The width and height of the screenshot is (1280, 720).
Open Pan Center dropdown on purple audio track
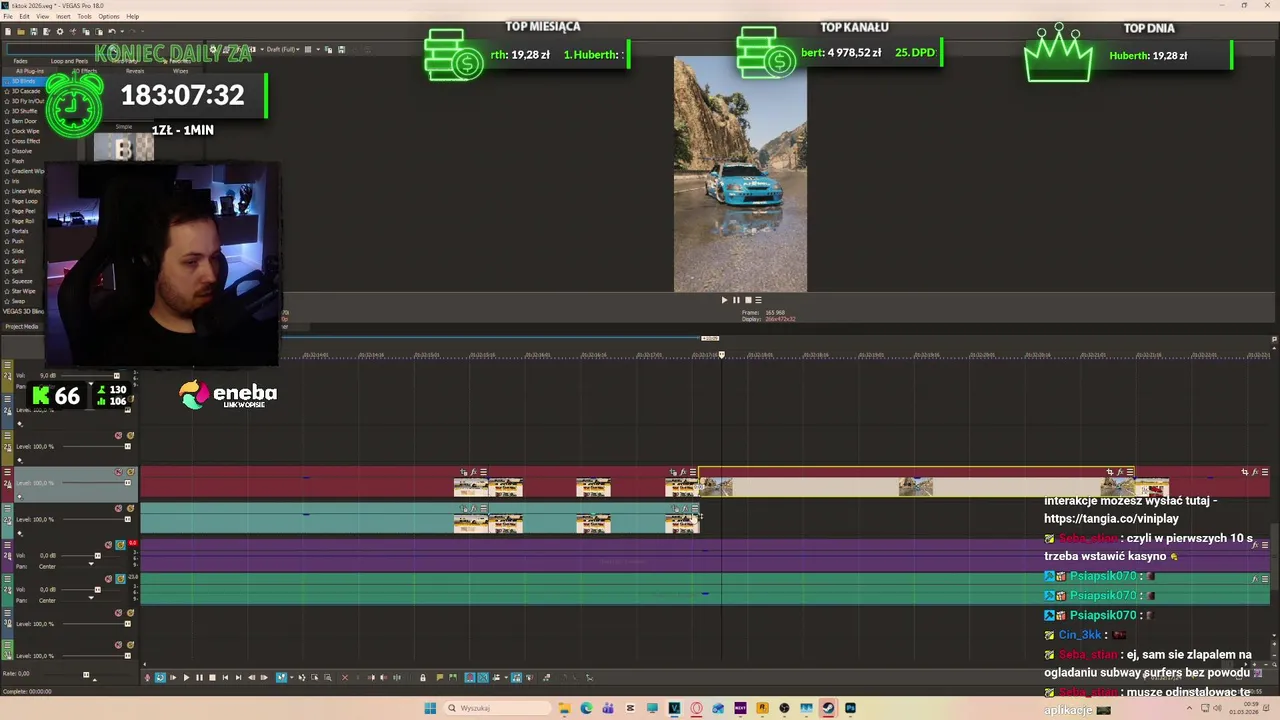(x=91, y=564)
